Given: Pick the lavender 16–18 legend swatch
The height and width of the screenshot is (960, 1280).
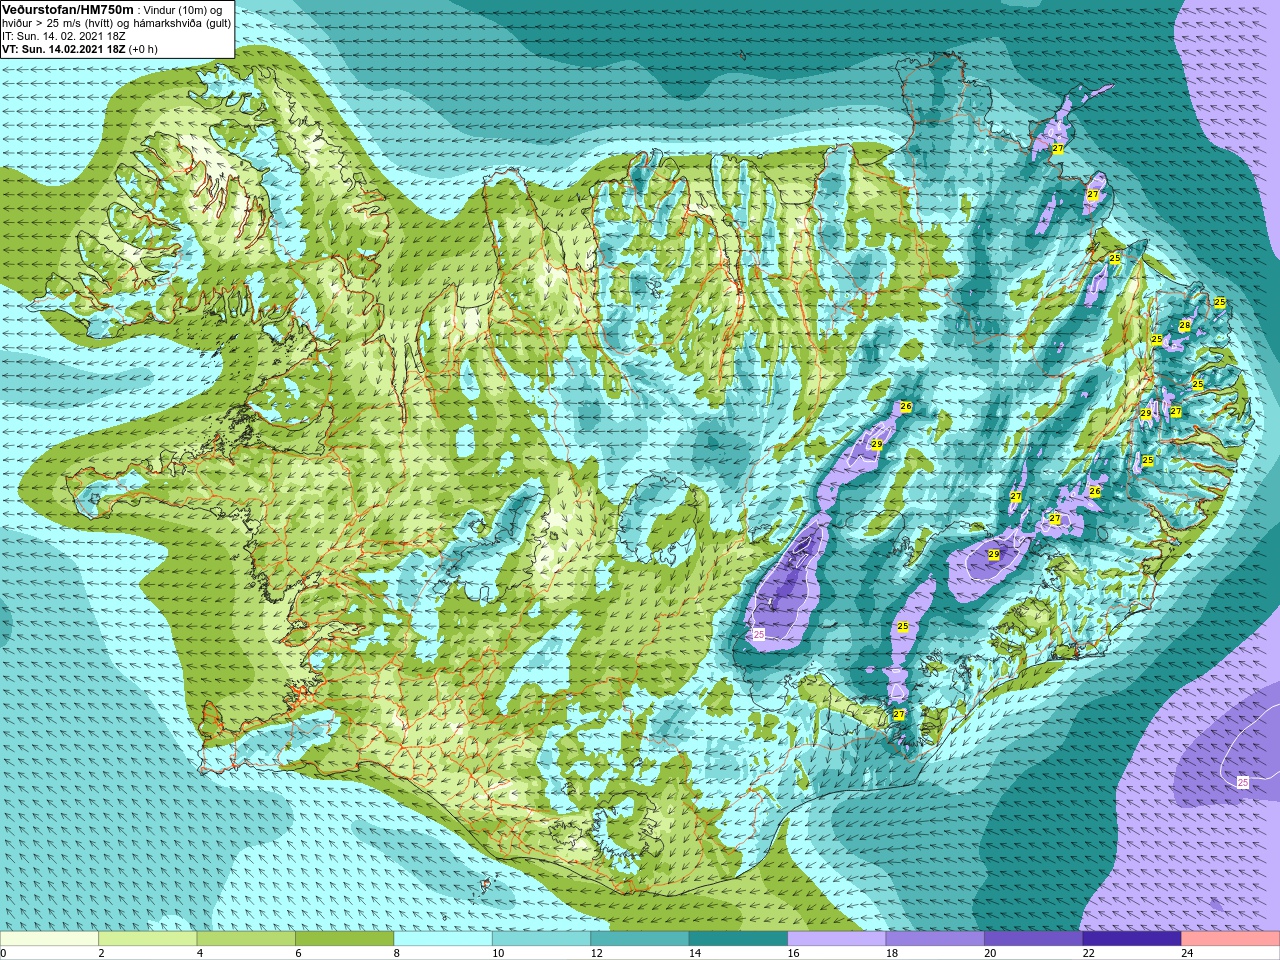Looking at the screenshot, I should (837, 939).
